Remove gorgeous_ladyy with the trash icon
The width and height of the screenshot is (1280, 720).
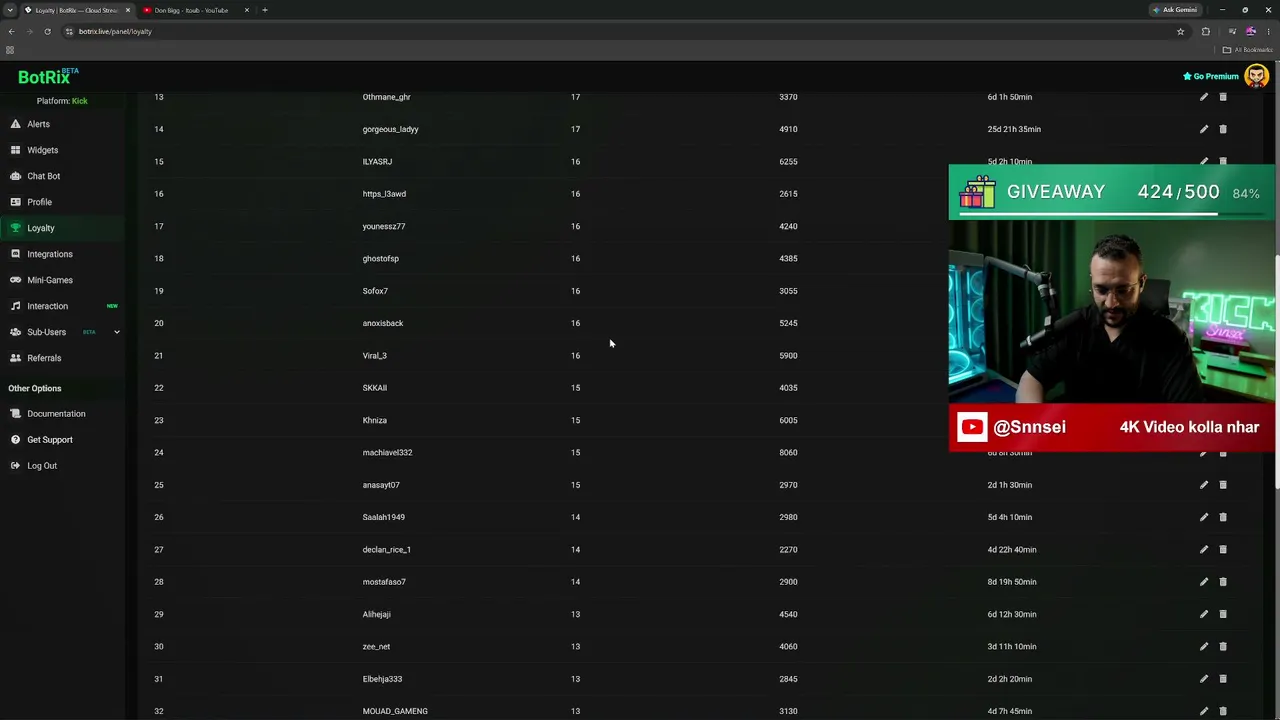point(1223,129)
